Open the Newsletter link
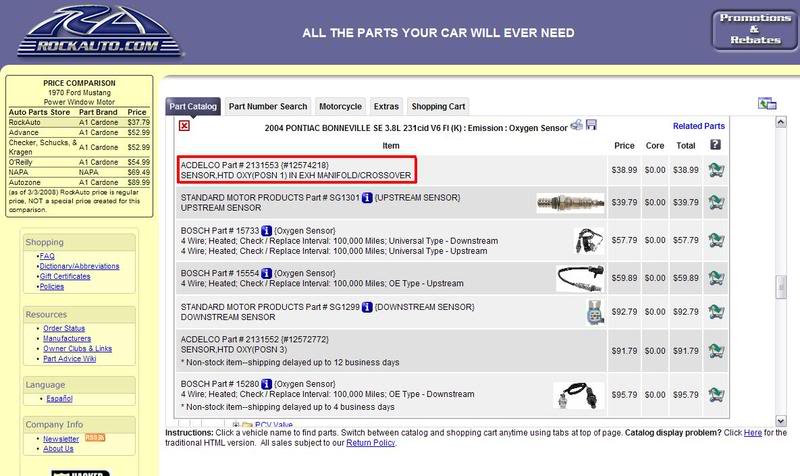 tap(61, 439)
